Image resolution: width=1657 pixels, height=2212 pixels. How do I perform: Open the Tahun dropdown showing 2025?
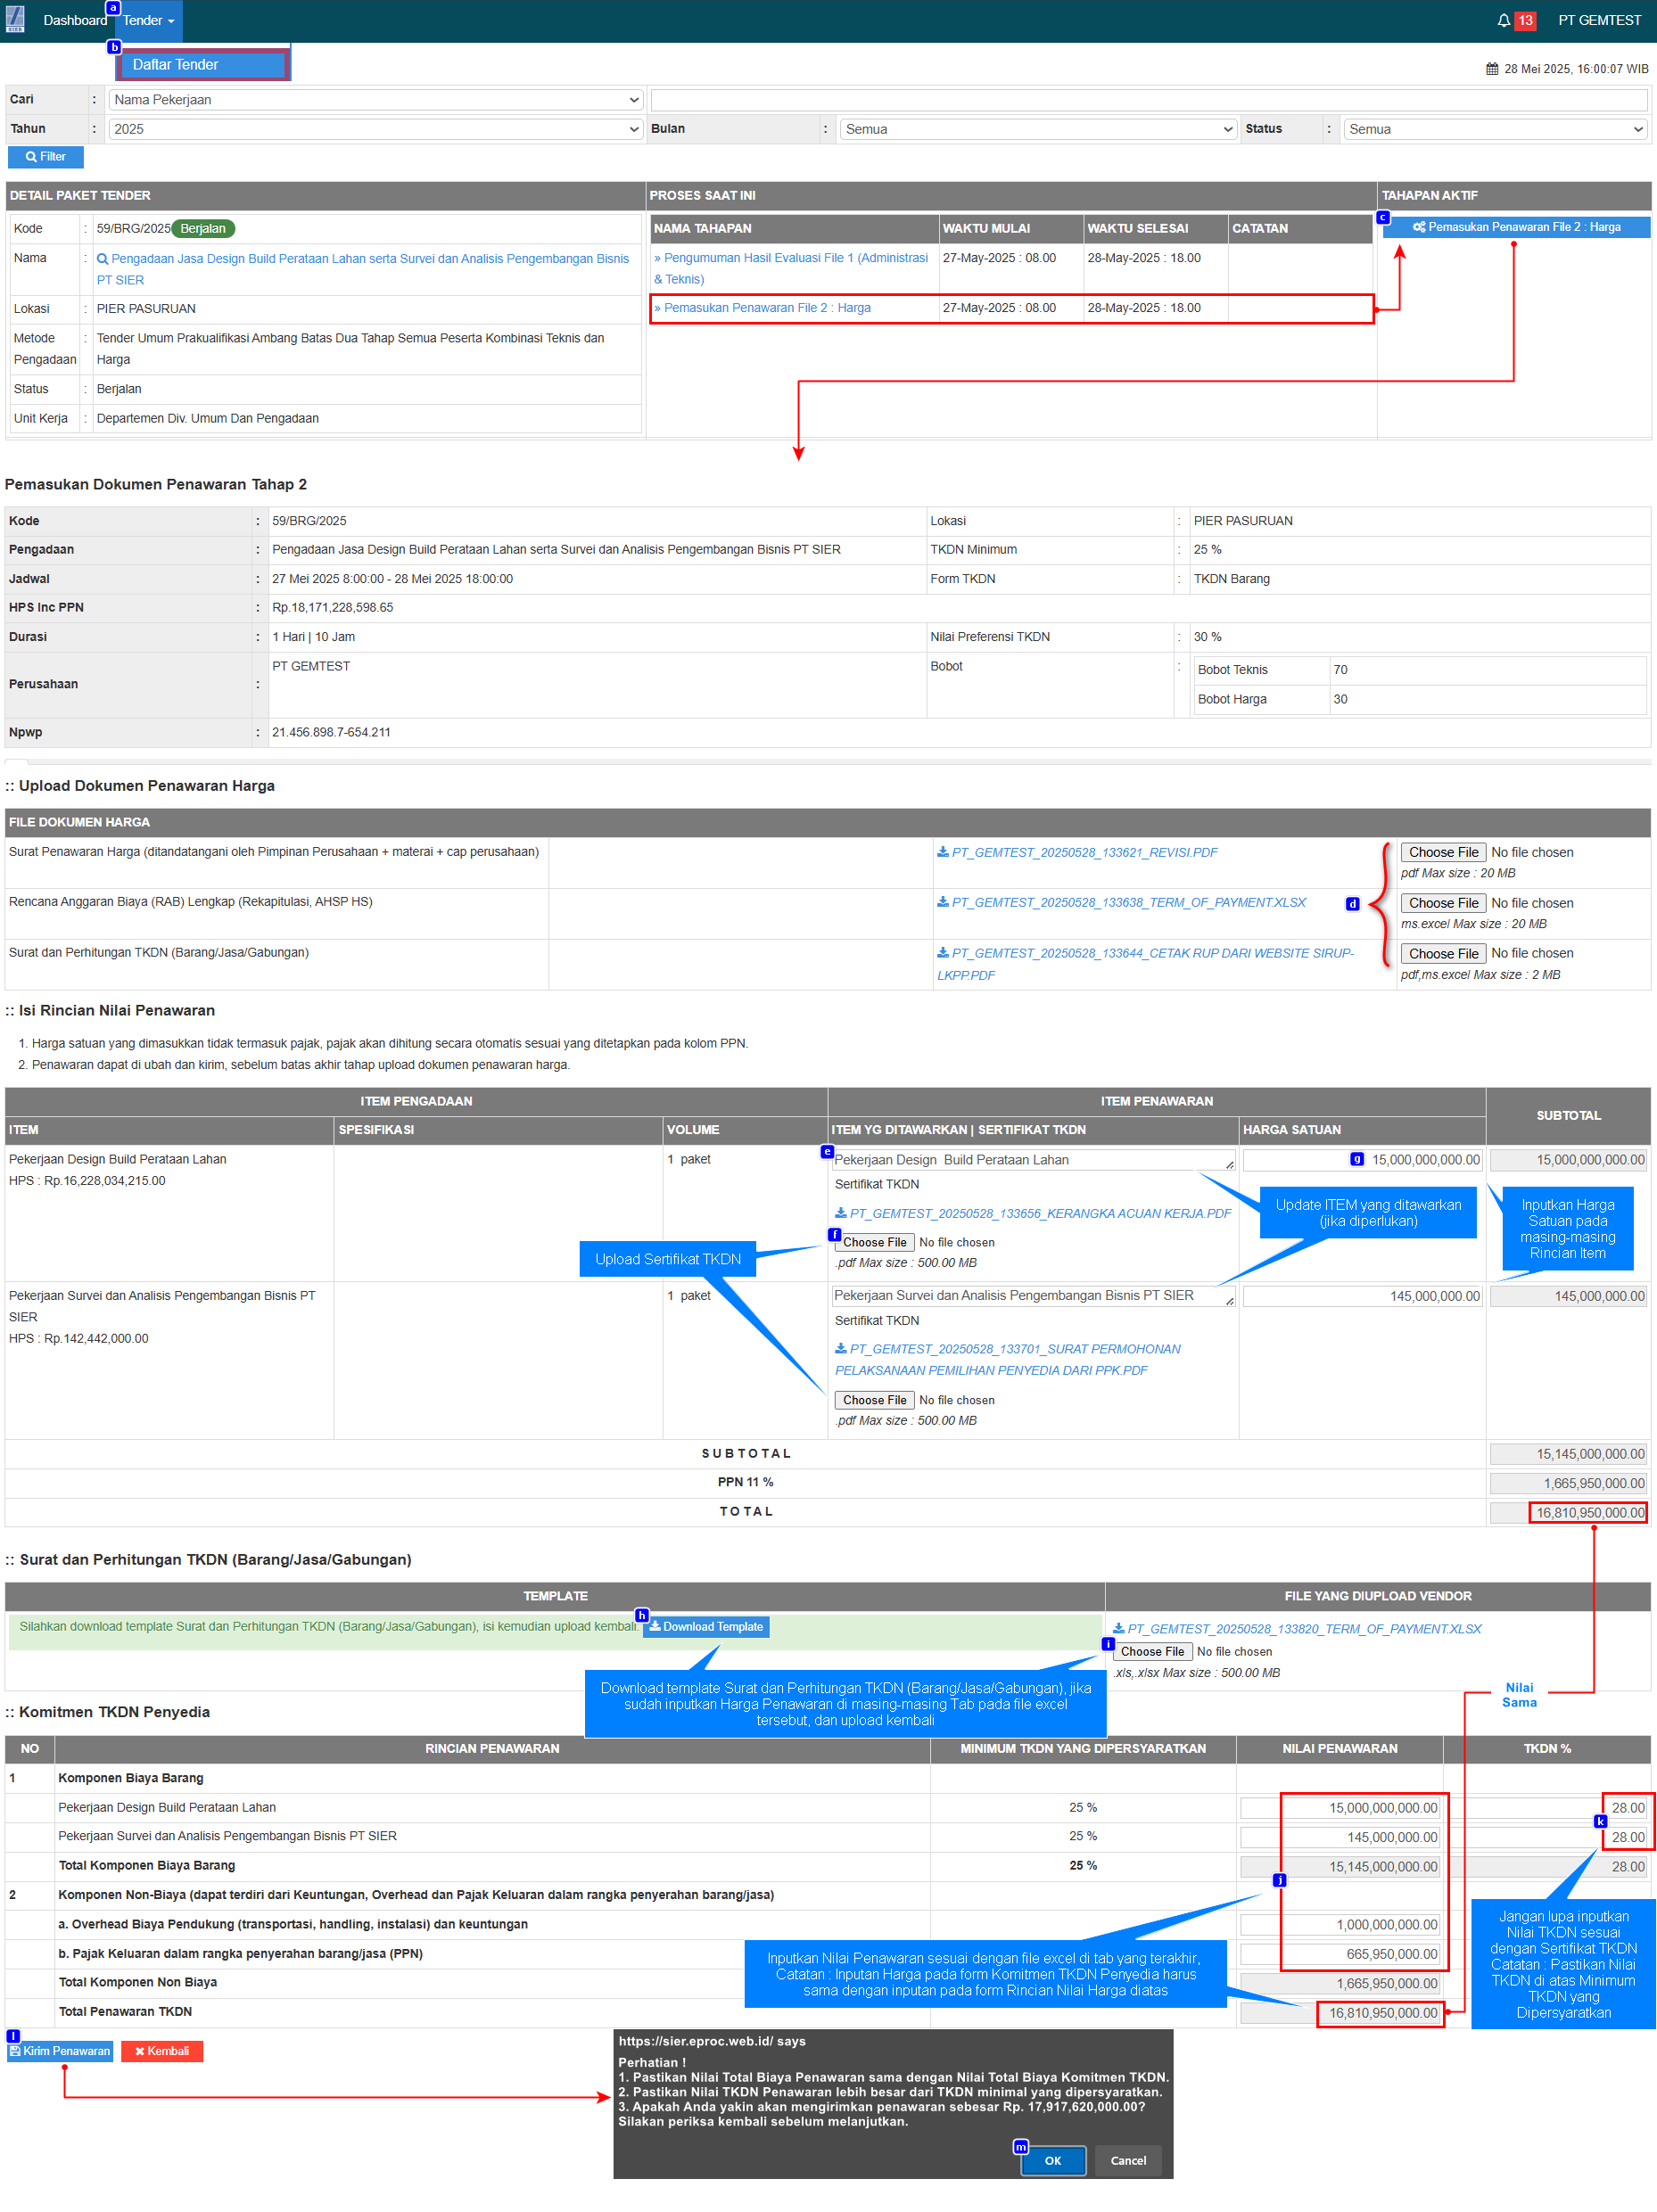point(376,129)
